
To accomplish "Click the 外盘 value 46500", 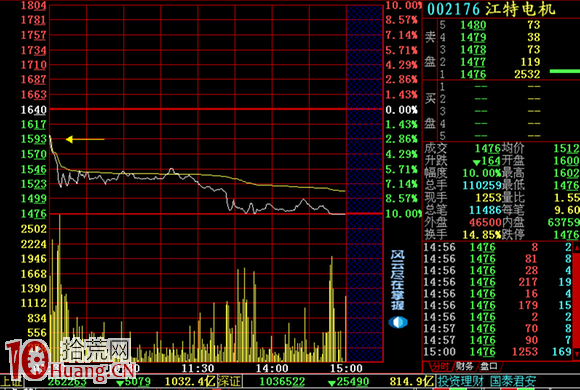I will point(485,222).
